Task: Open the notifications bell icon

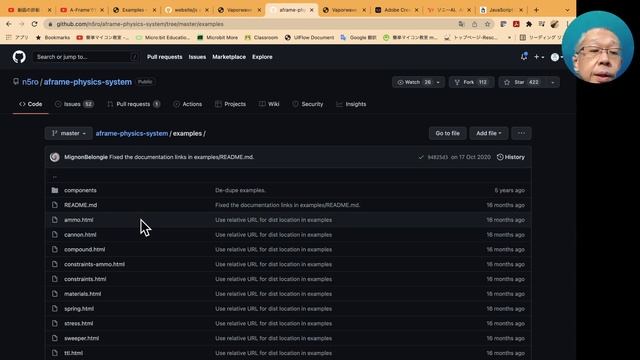Action: (x=524, y=57)
